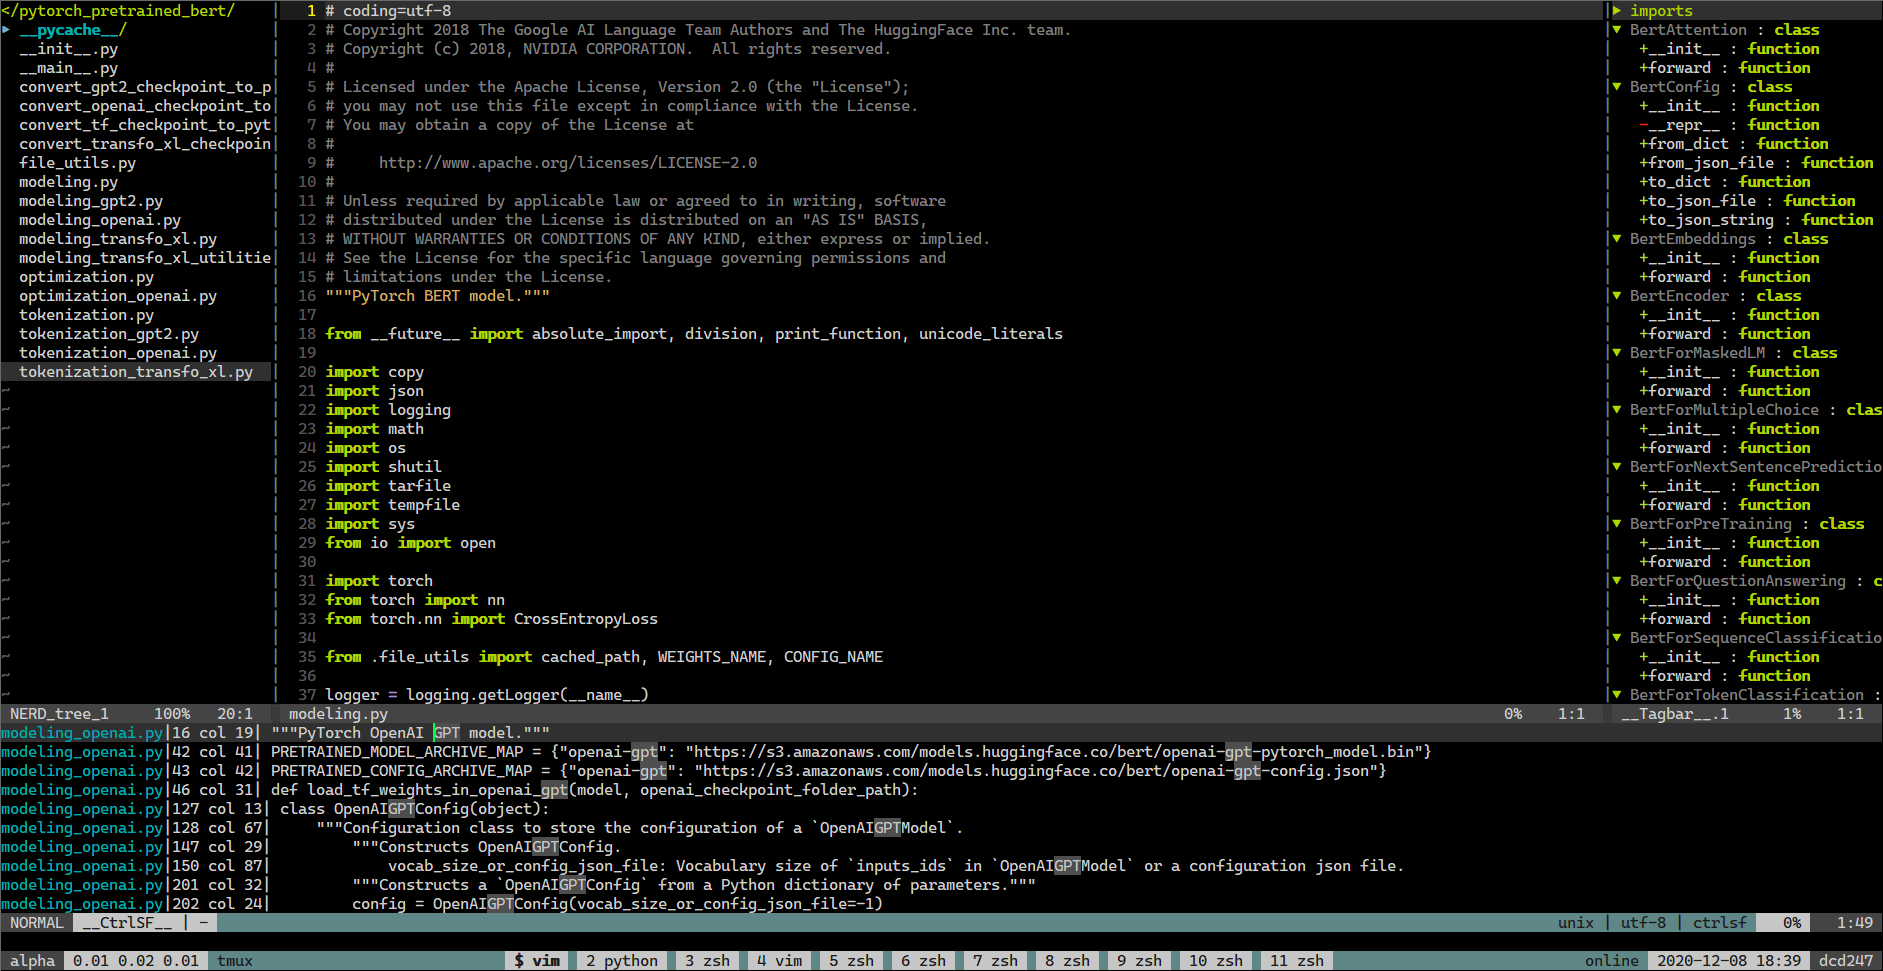Image resolution: width=1883 pixels, height=971 pixels.
Task: Collapse the BertForPreTraining class node
Action: click(1616, 524)
